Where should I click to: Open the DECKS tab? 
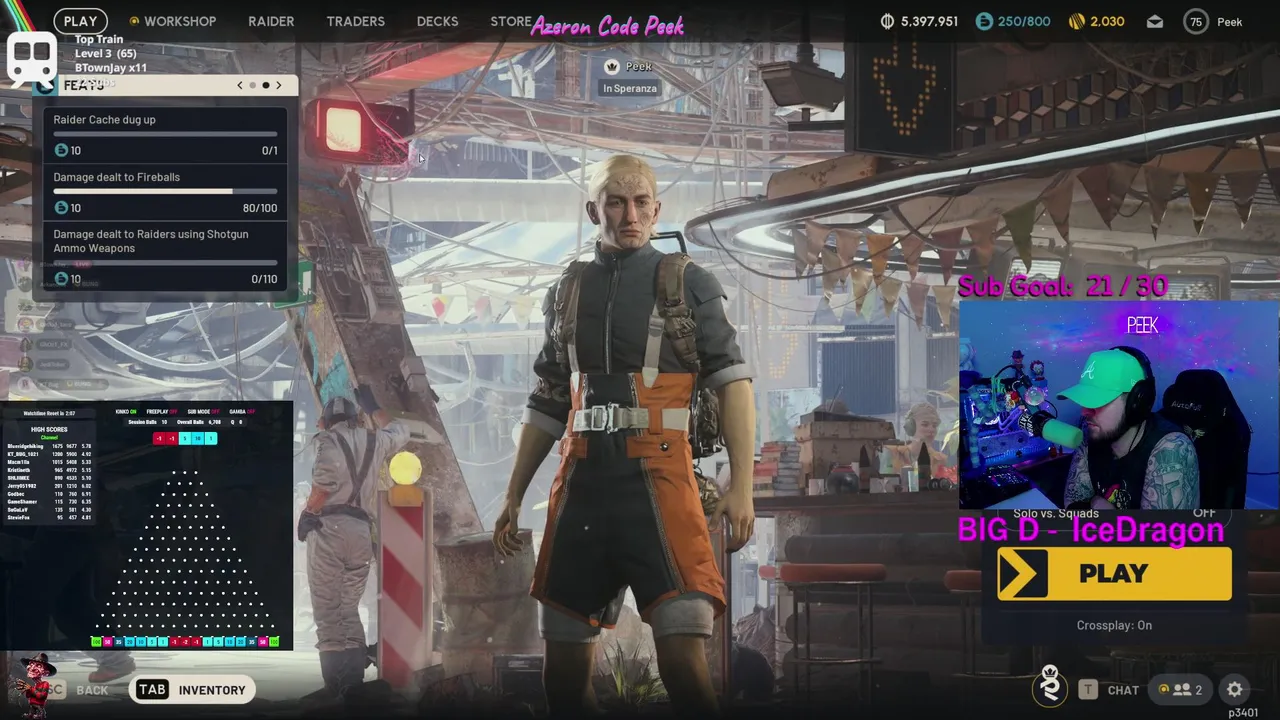[x=437, y=21]
